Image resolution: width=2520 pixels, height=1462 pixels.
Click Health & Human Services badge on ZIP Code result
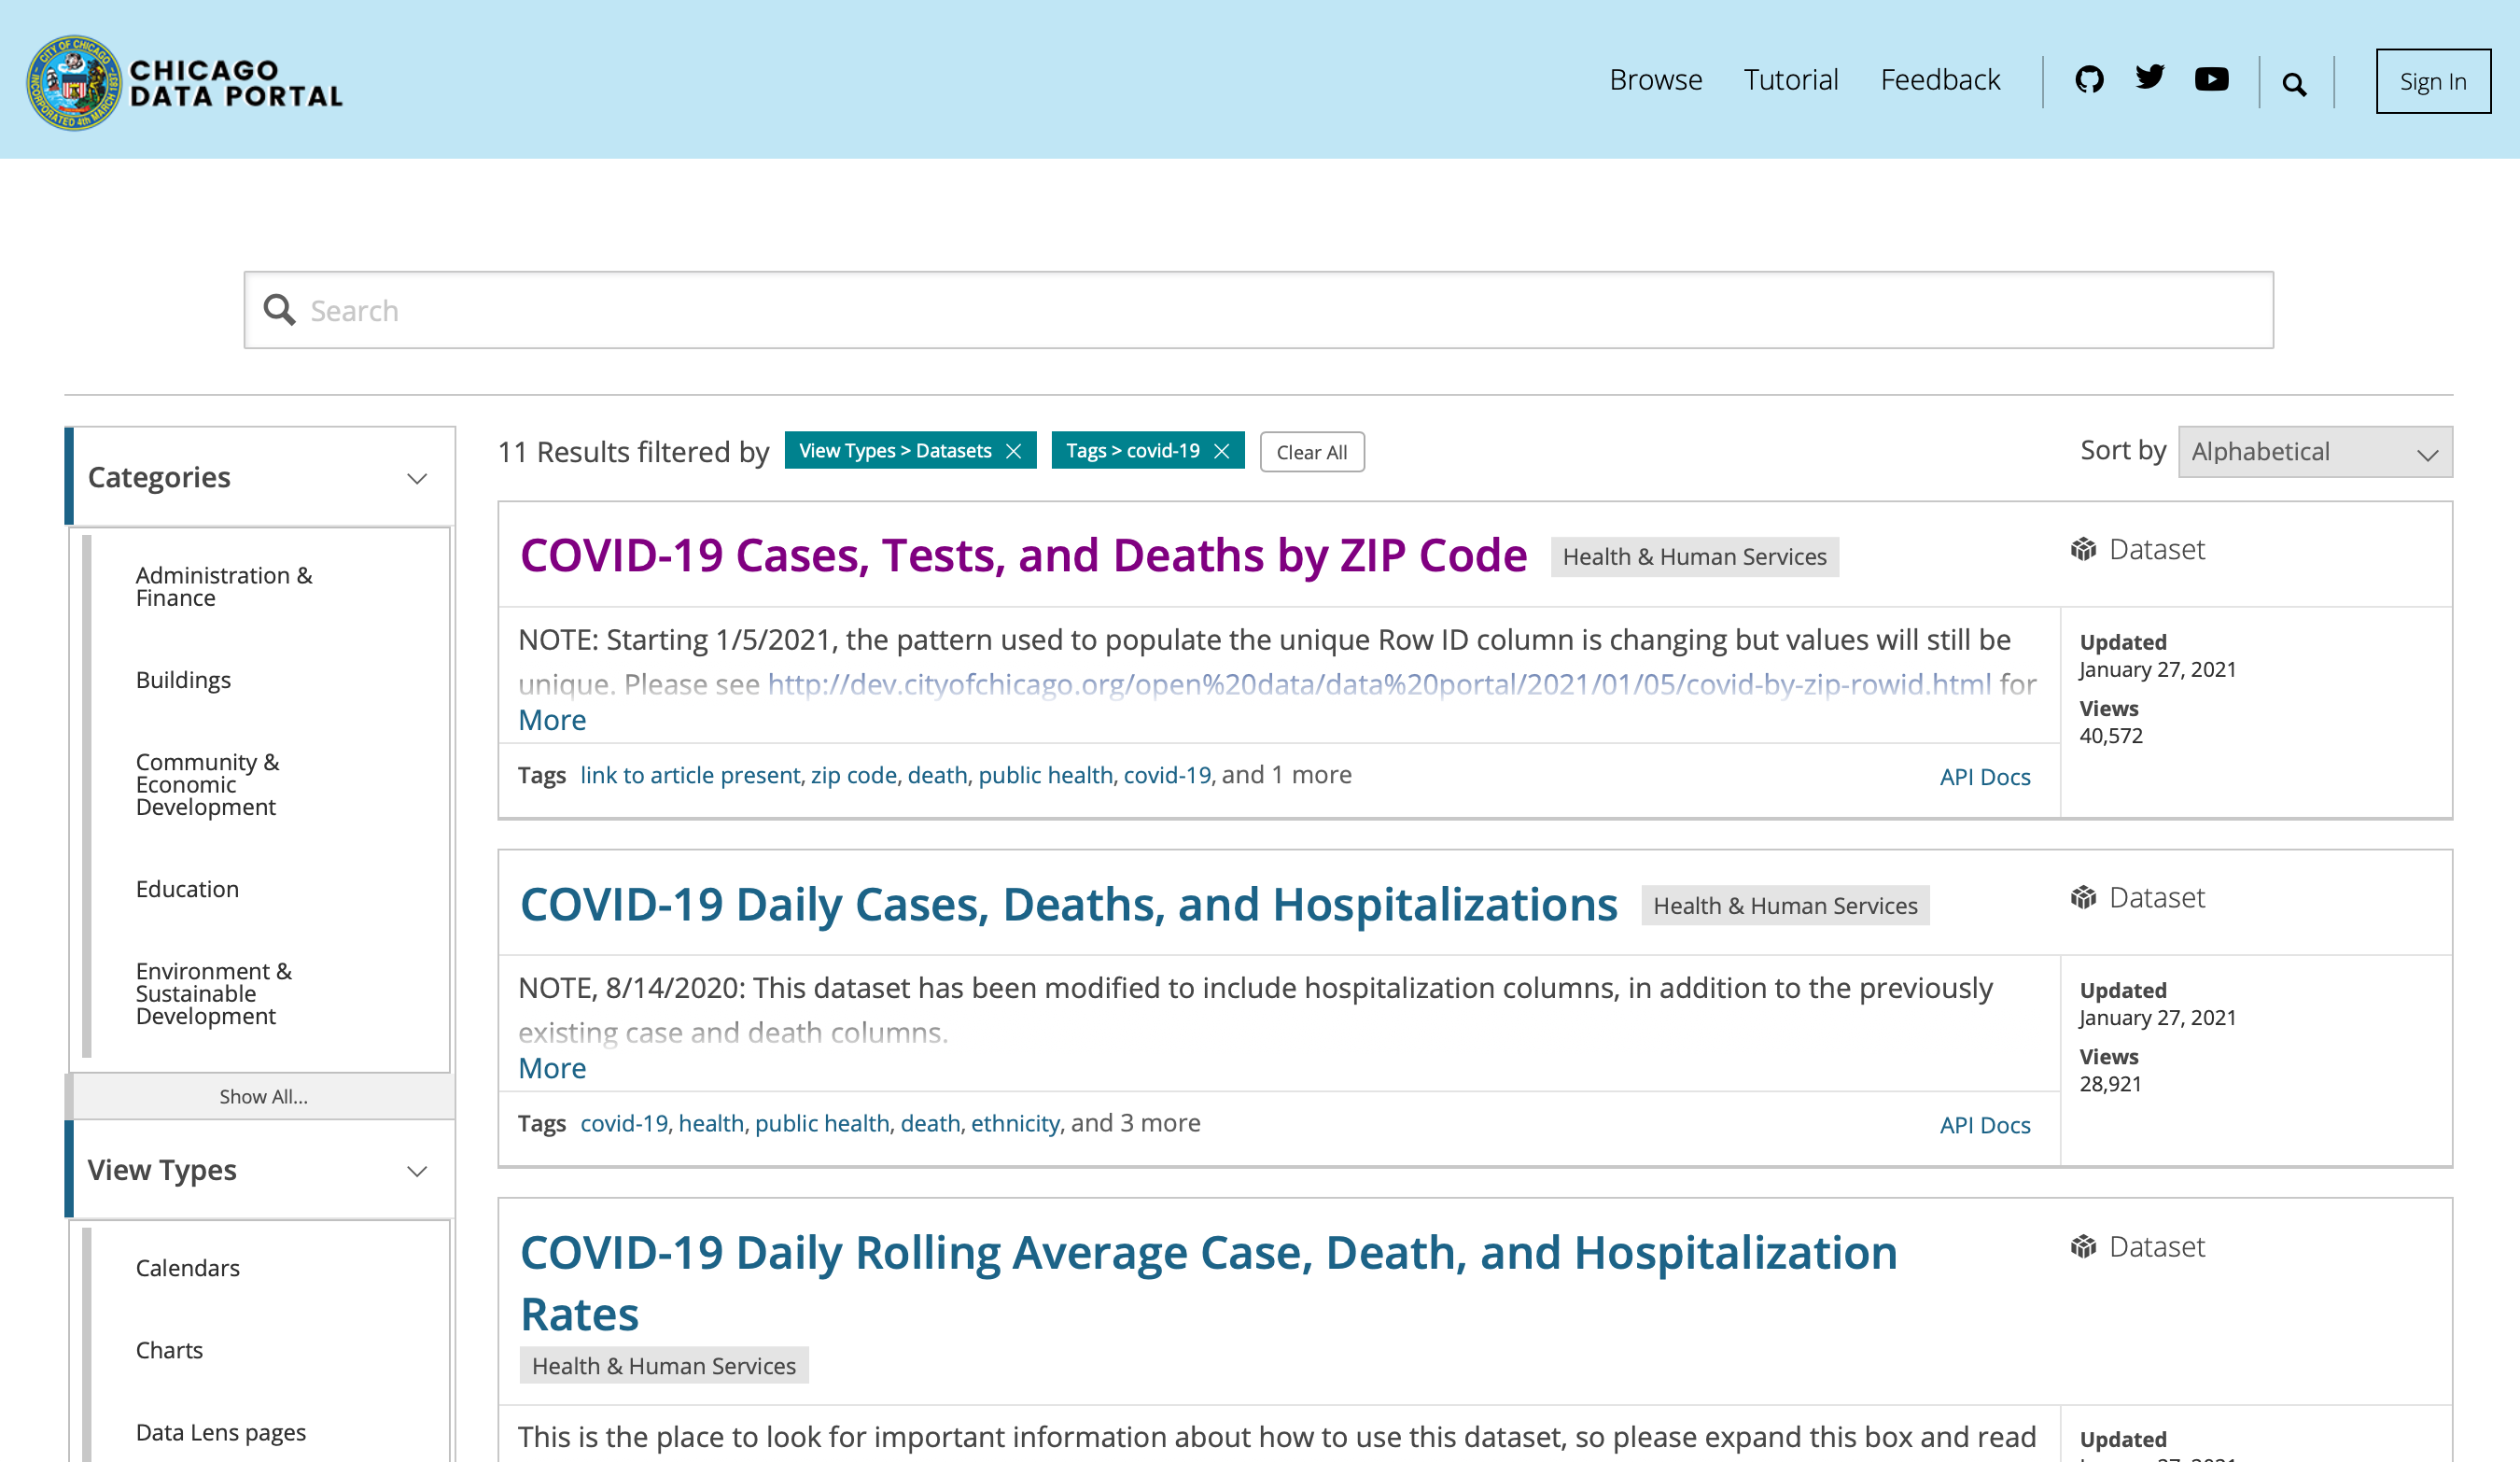point(1694,557)
